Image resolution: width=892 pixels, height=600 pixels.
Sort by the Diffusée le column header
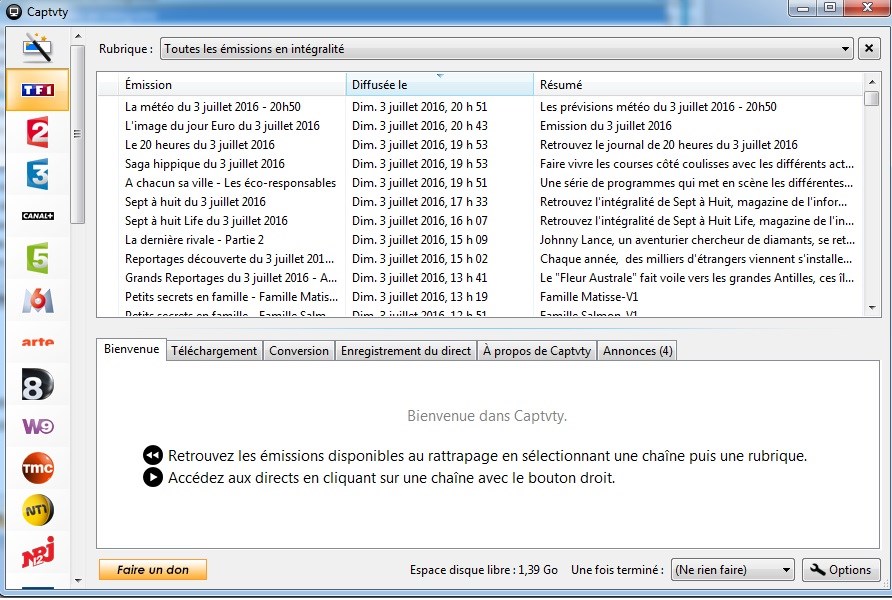pos(439,85)
